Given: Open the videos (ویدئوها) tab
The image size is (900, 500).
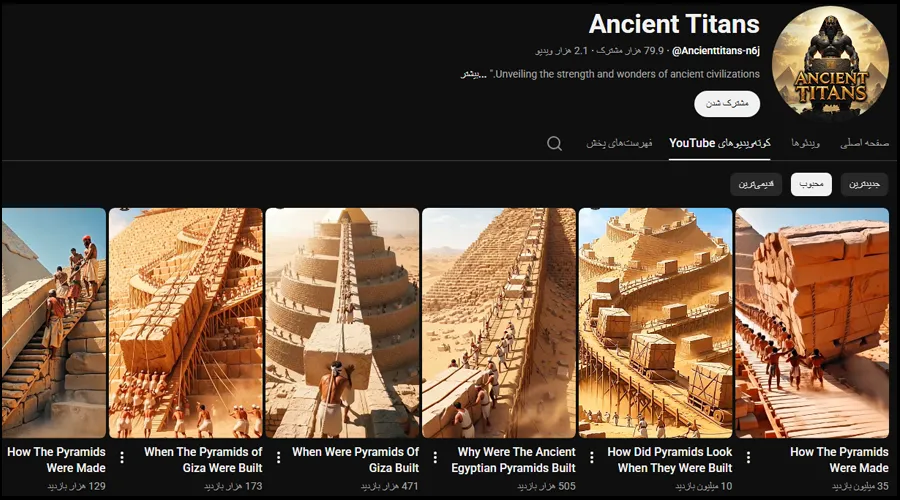Looking at the screenshot, I should pos(805,143).
